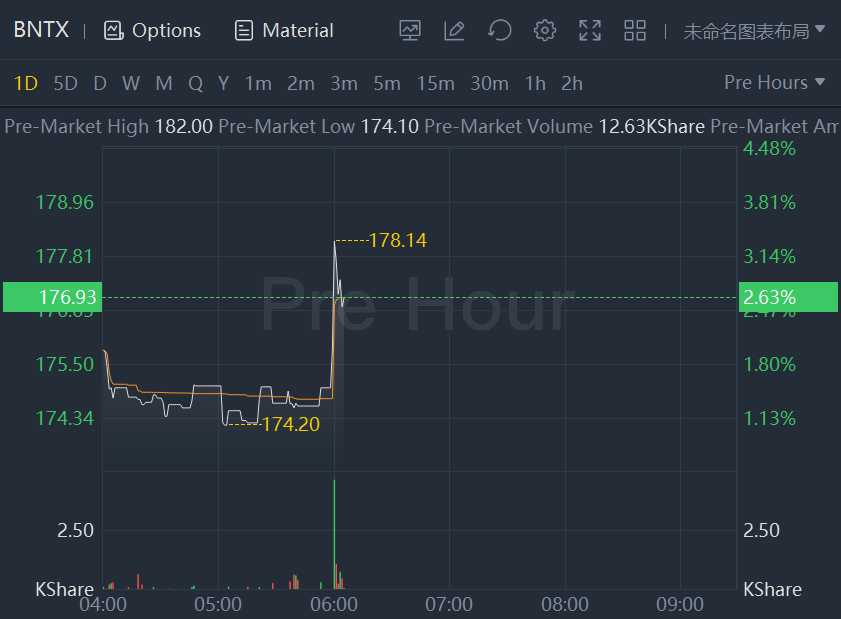This screenshot has width=841, height=619.
Task: Choose the 30m interval
Action: [x=489, y=83]
